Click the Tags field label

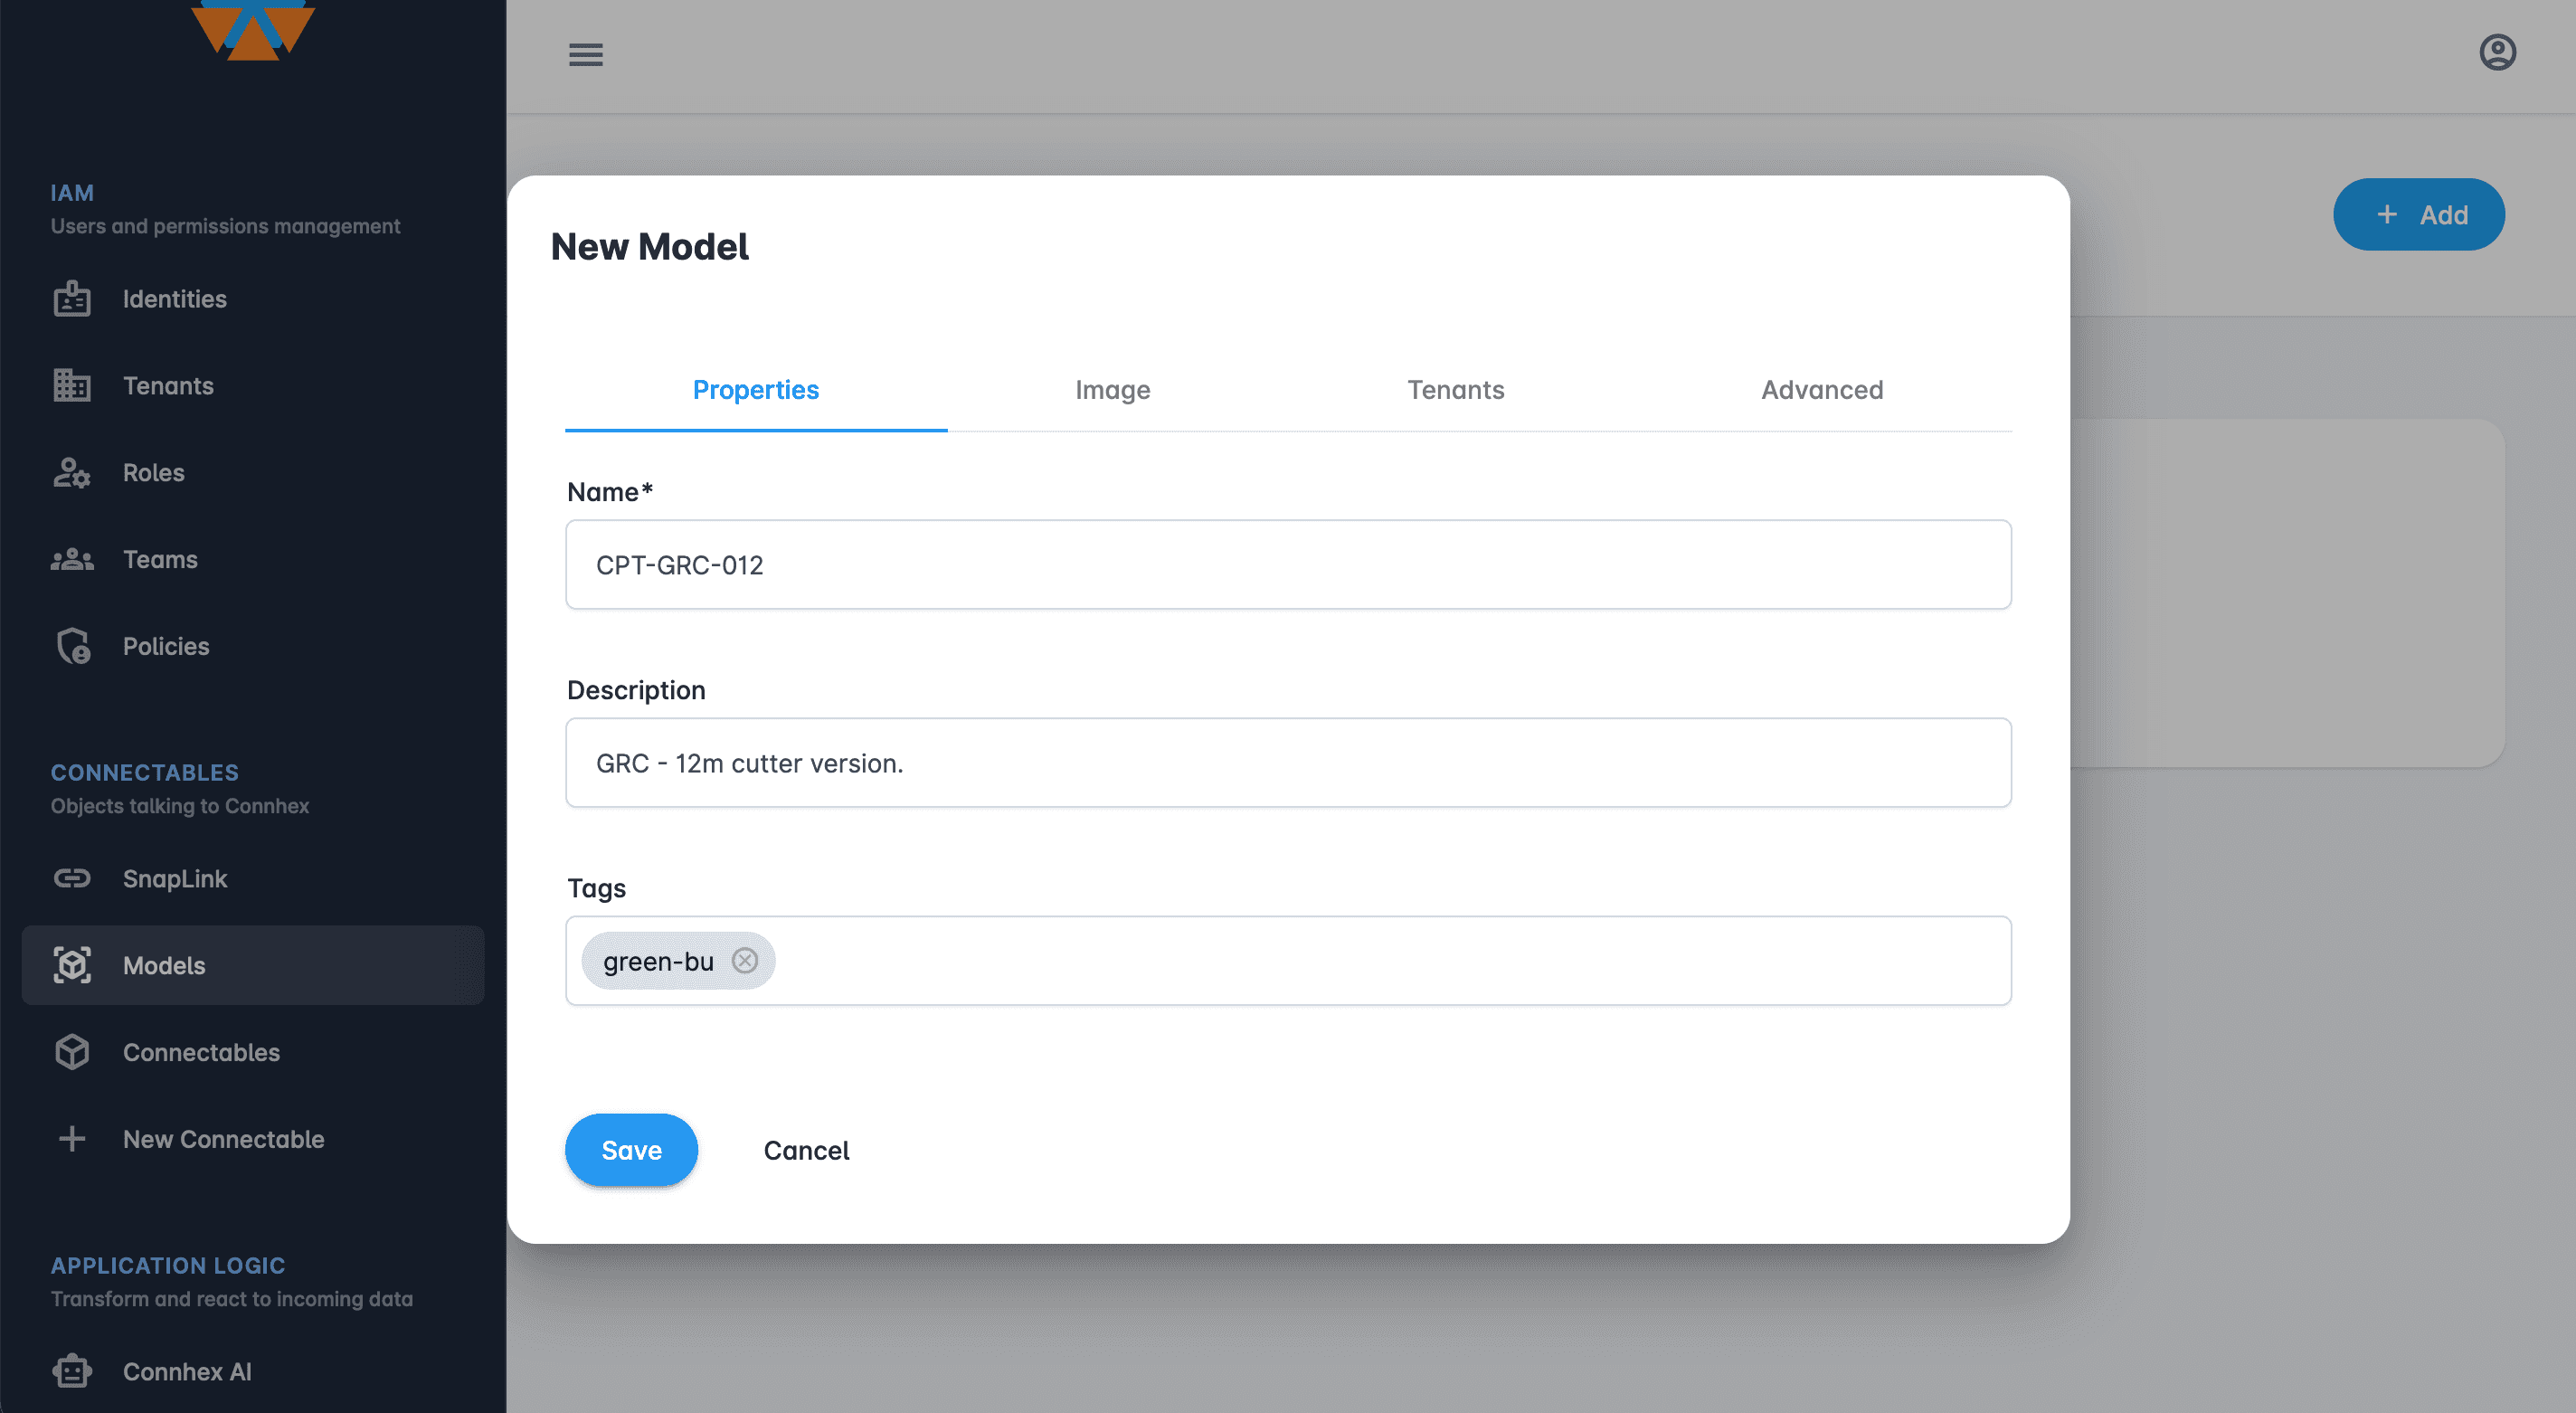[x=596, y=889]
